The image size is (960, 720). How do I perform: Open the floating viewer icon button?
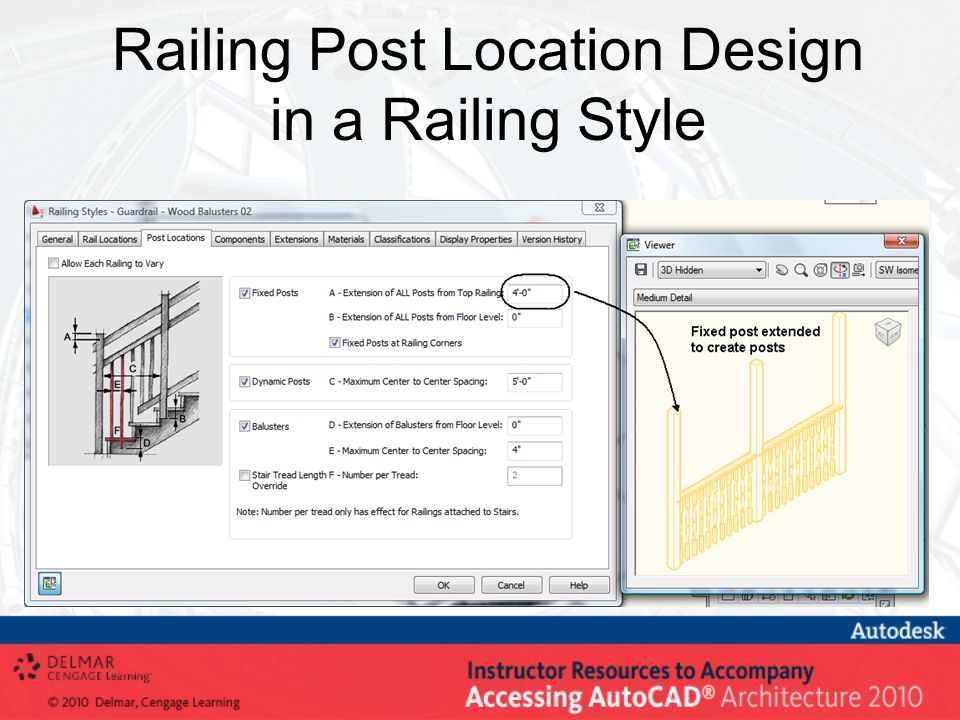point(50,583)
